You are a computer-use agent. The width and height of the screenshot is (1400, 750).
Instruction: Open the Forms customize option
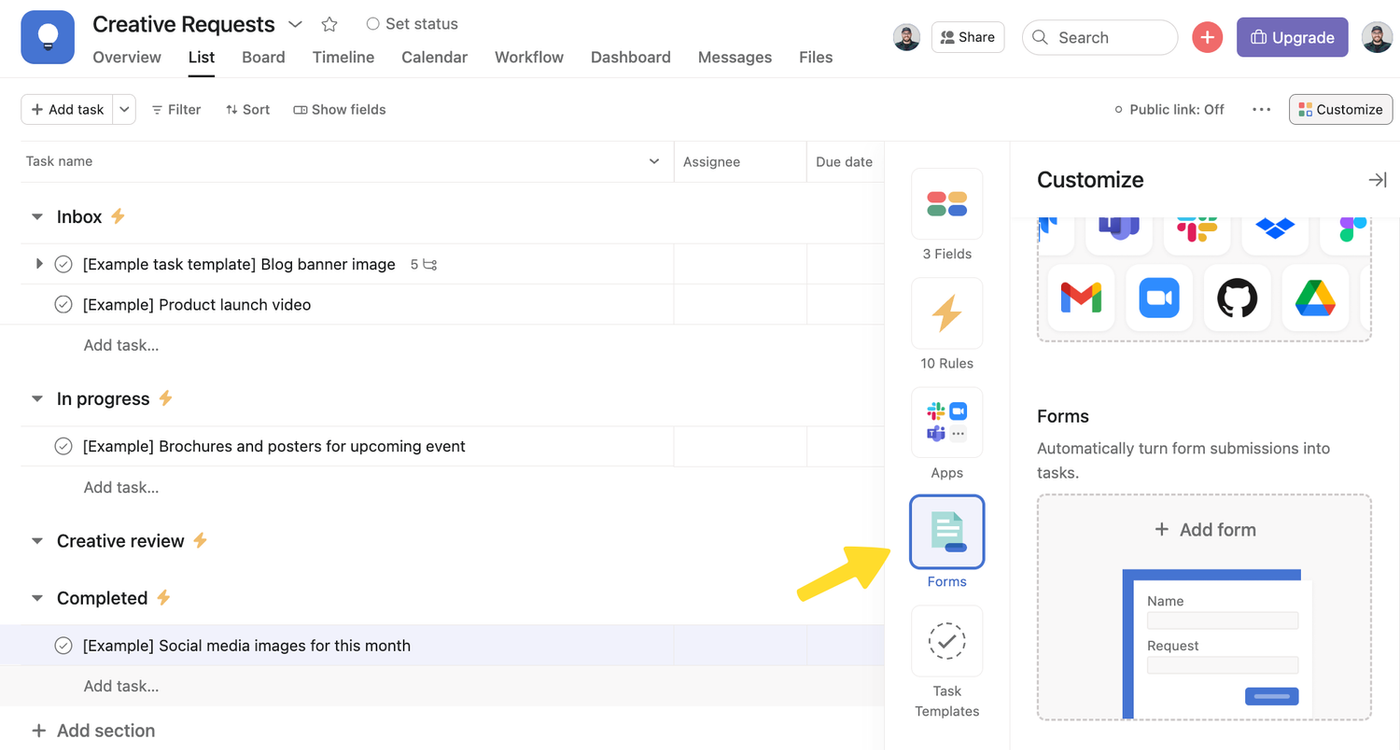tap(946, 532)
